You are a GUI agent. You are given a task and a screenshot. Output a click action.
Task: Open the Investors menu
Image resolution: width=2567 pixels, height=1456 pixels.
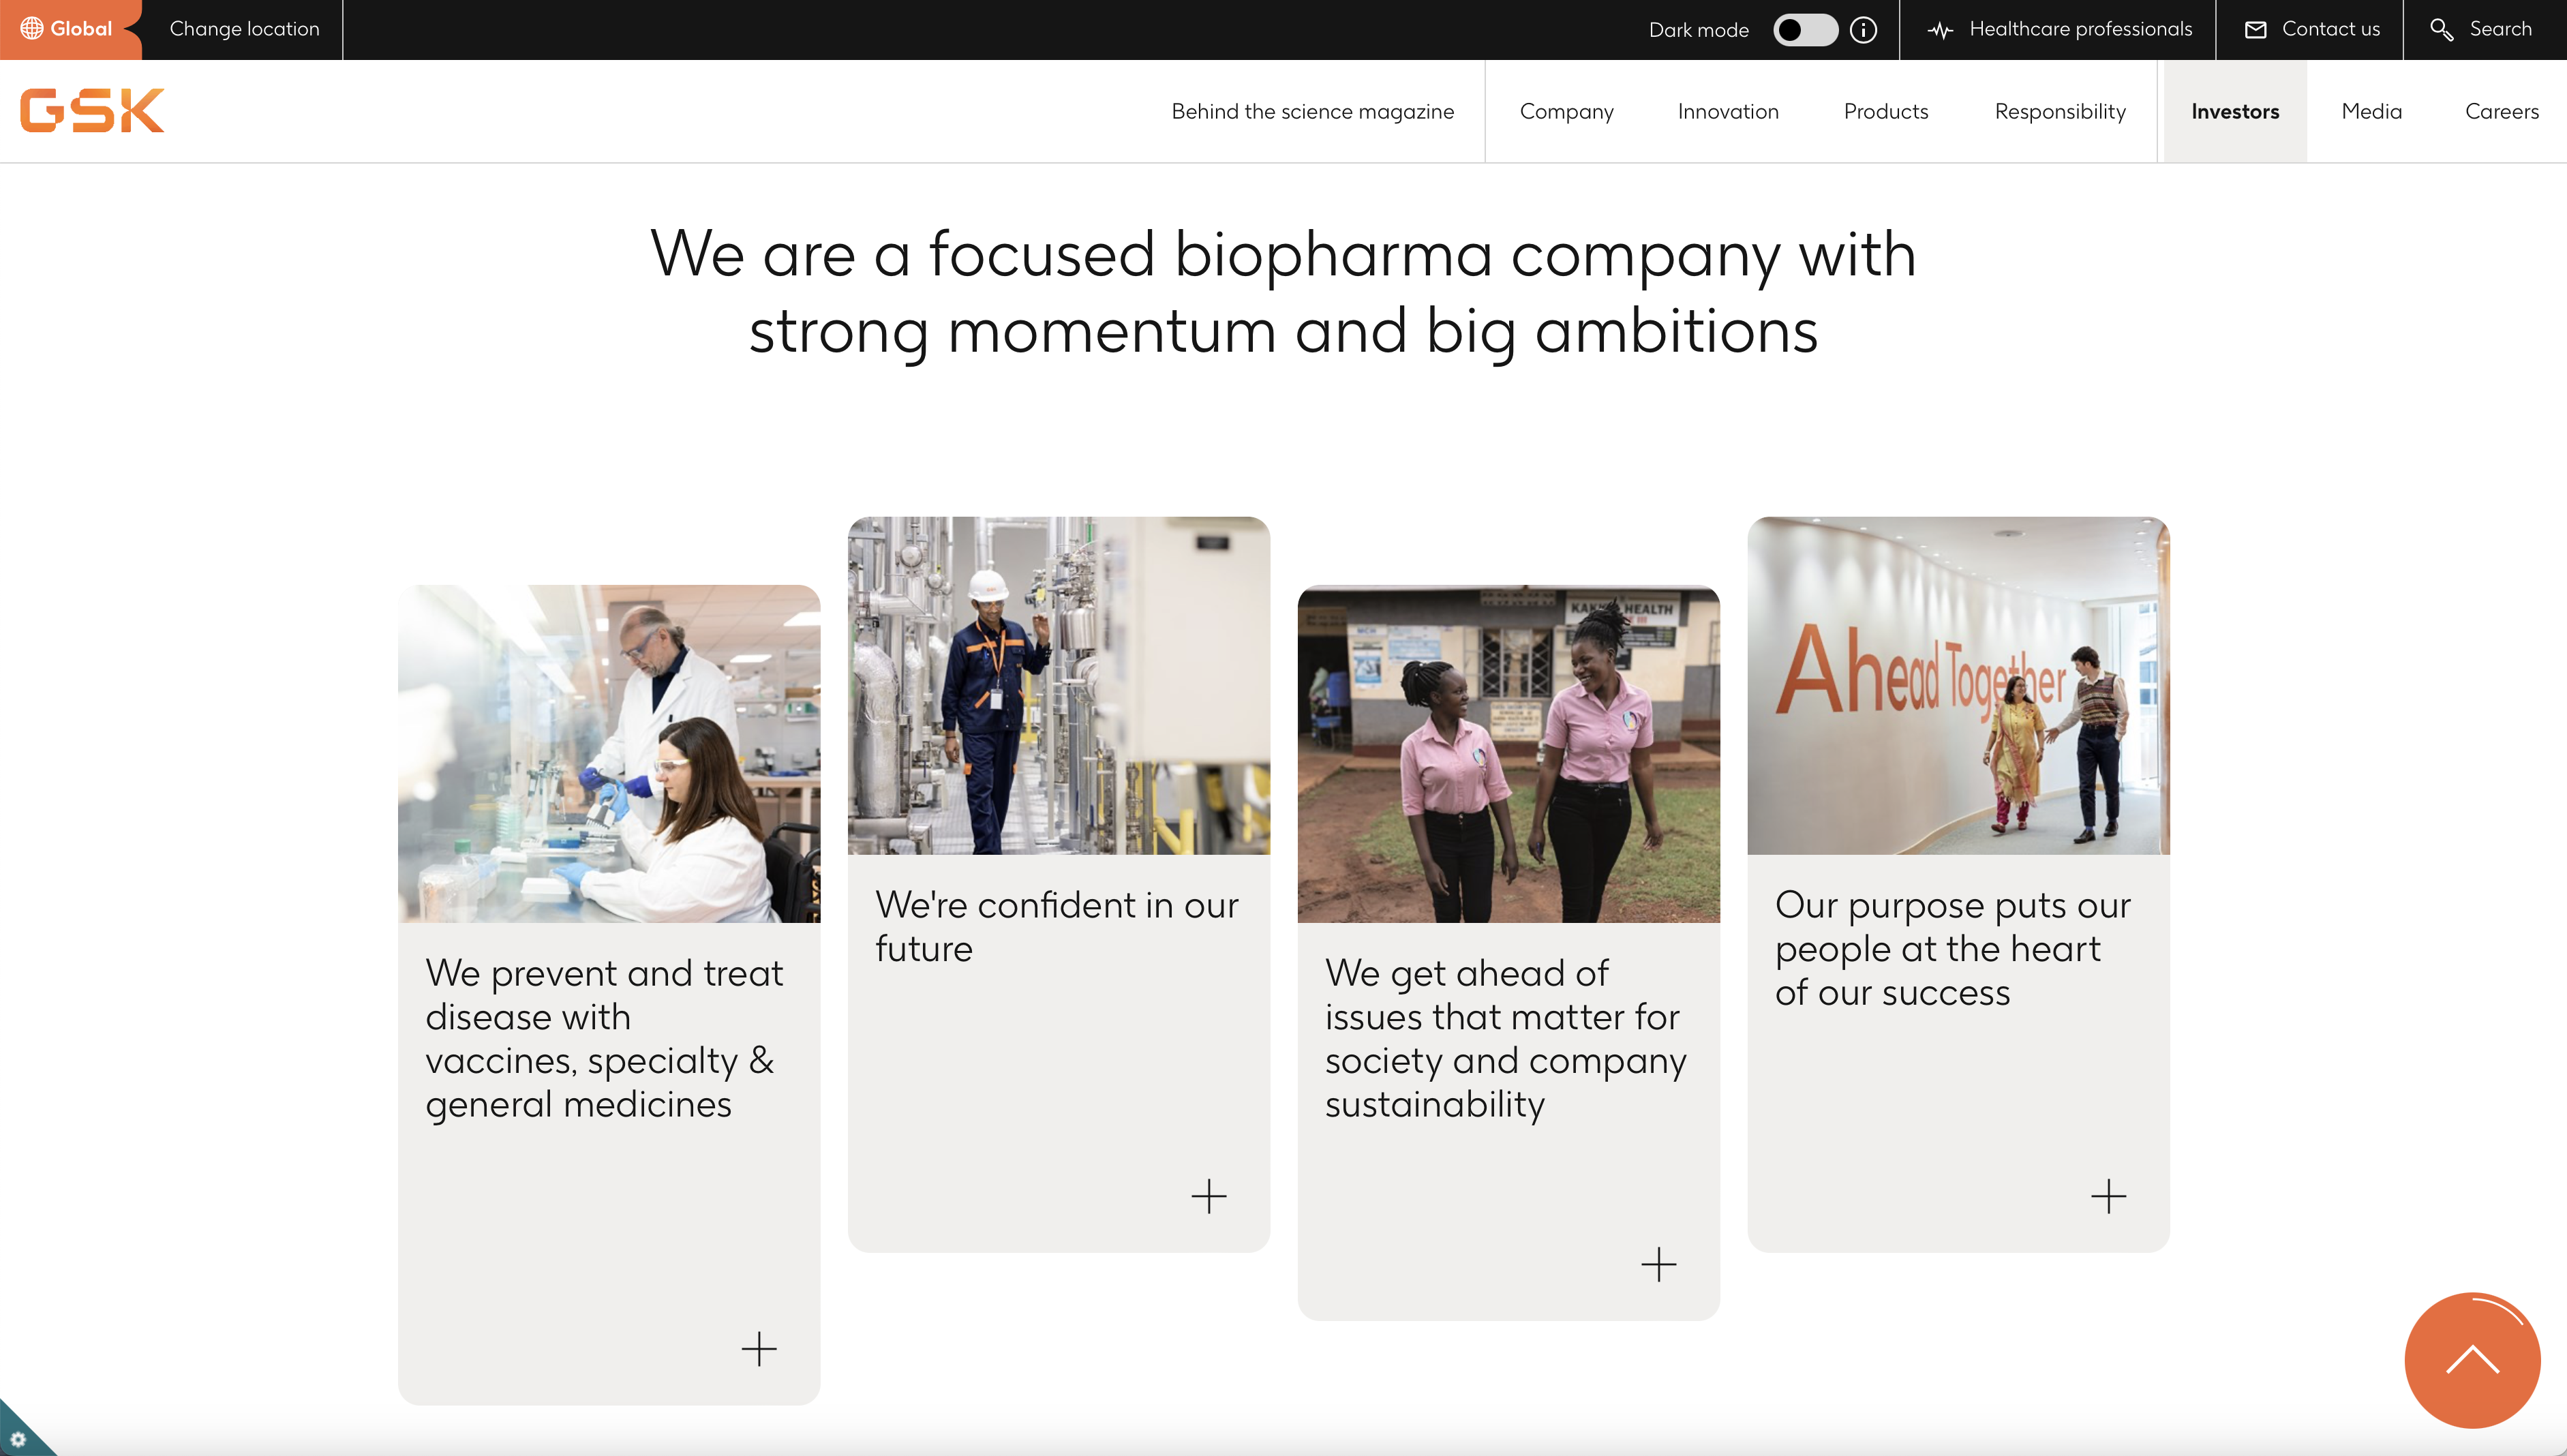[2235, 111]
